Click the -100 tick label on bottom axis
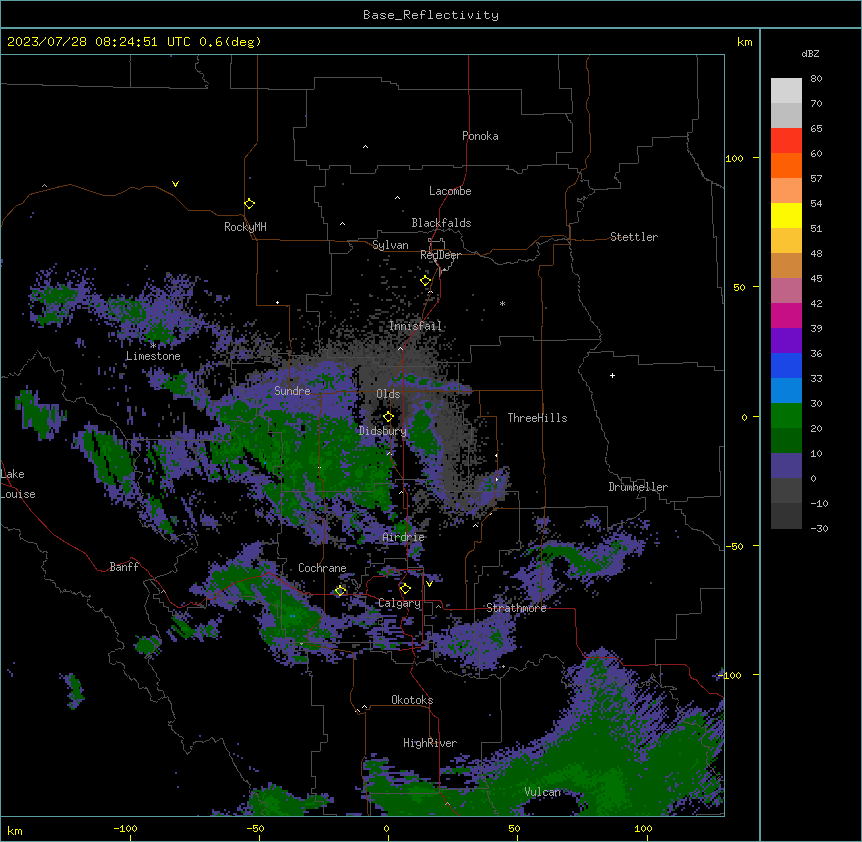 (125, 828)
